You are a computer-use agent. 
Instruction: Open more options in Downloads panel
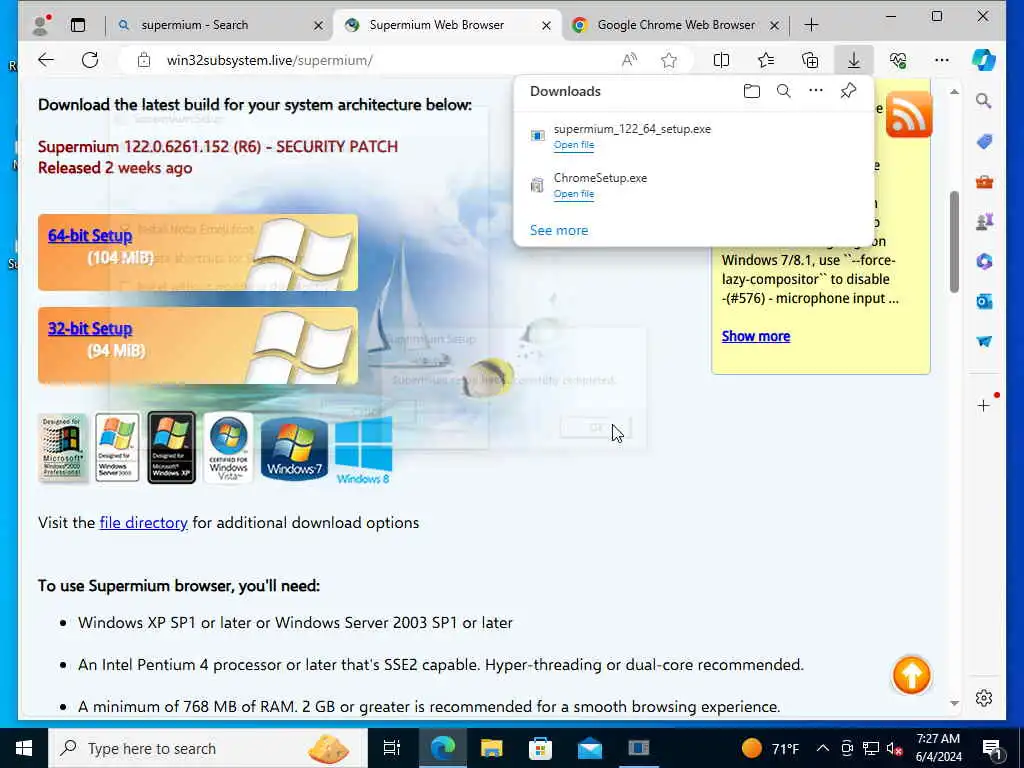pyautogui.click(x=816, y=90)
